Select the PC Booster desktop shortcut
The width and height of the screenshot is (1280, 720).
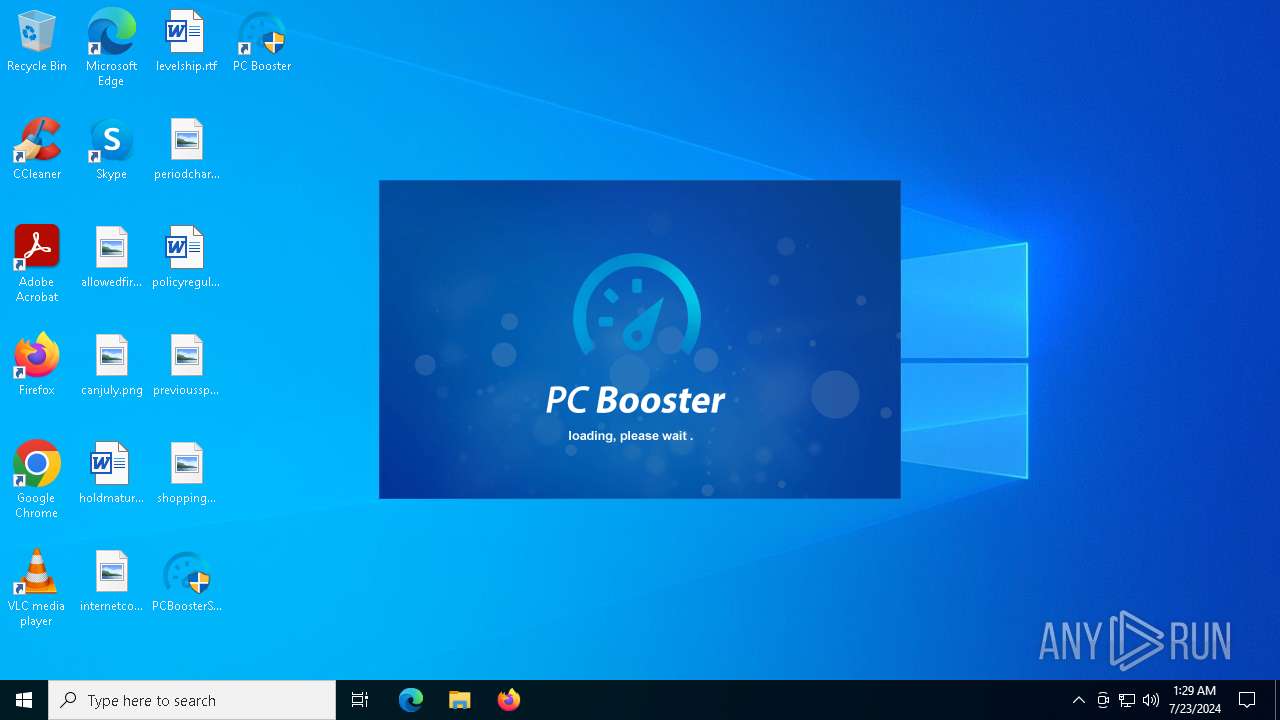pyautogui.click(x=262, y=42)
